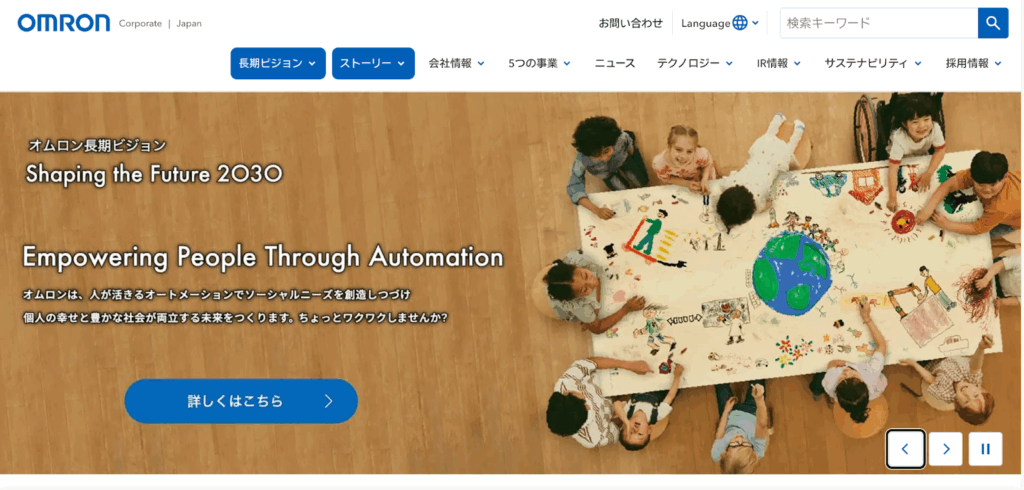Screen dimensions: 1024x490
Task: Click the OMRON logo
Action: coord(64,23)
